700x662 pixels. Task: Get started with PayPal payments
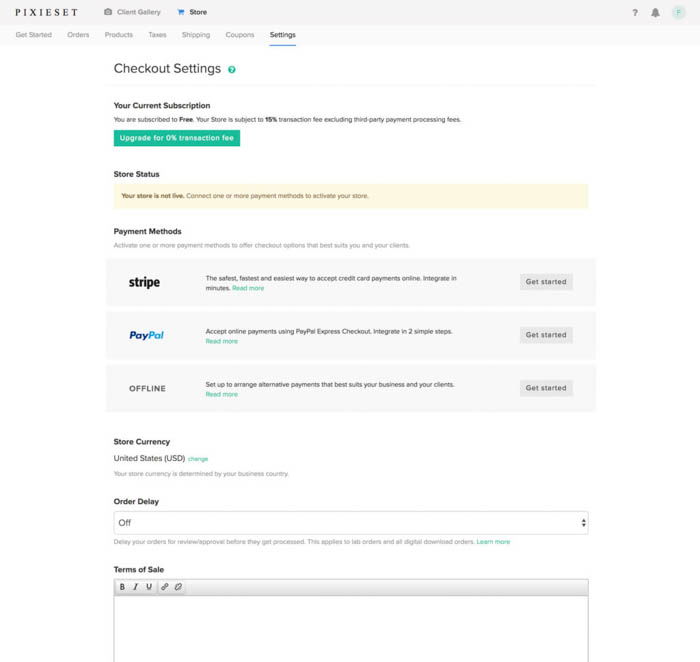[x=546, y=335]
